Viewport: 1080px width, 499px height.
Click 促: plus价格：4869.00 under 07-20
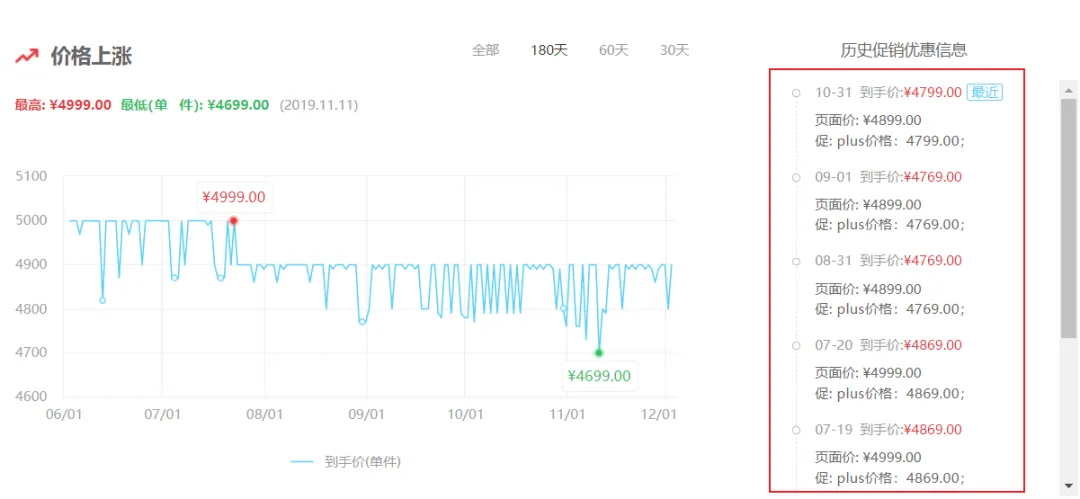click(890, 394)
